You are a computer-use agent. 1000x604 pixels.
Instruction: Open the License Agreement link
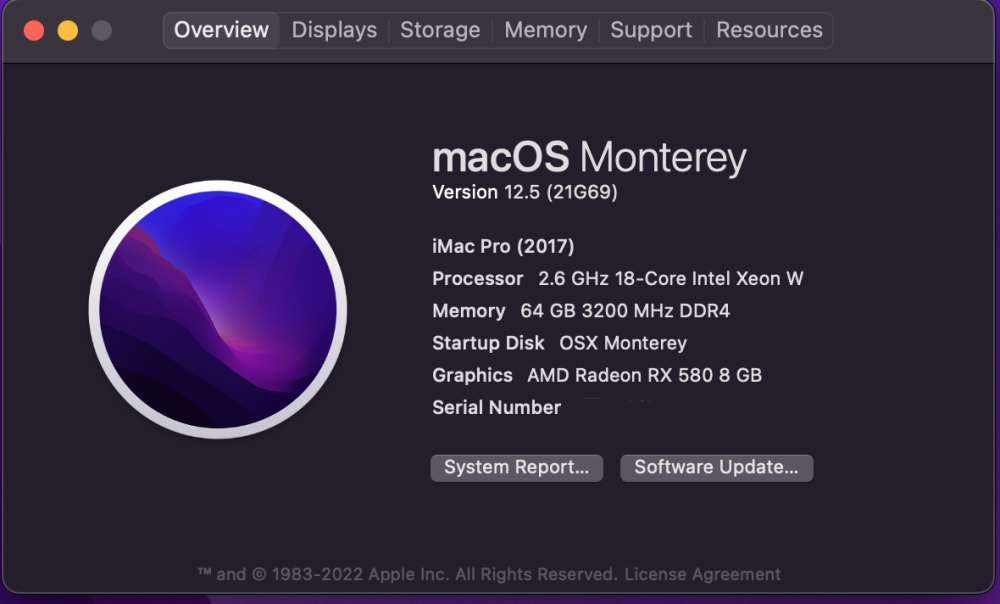click(x=702, y=574)
